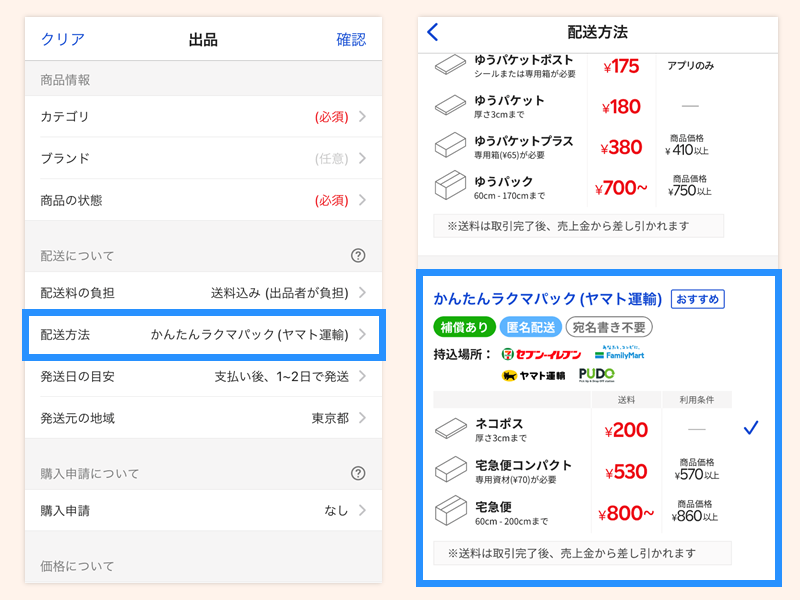Click the 出品 screen title
This screenshot has height=600, width=800.
(x=203, y=39)
